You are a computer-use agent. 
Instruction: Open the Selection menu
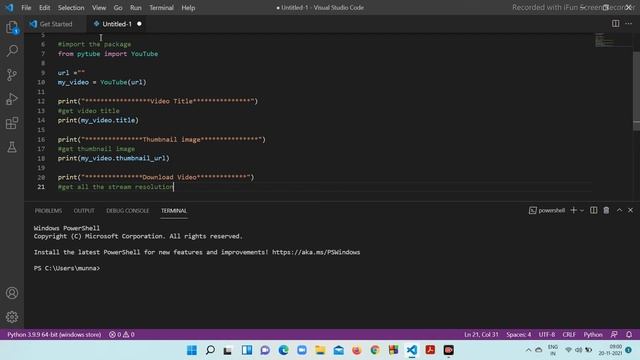[71, 8]
